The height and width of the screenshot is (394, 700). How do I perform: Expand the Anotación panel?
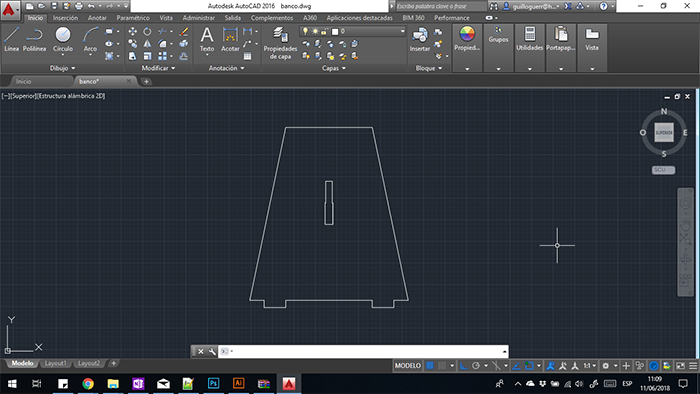pos(227,68)
